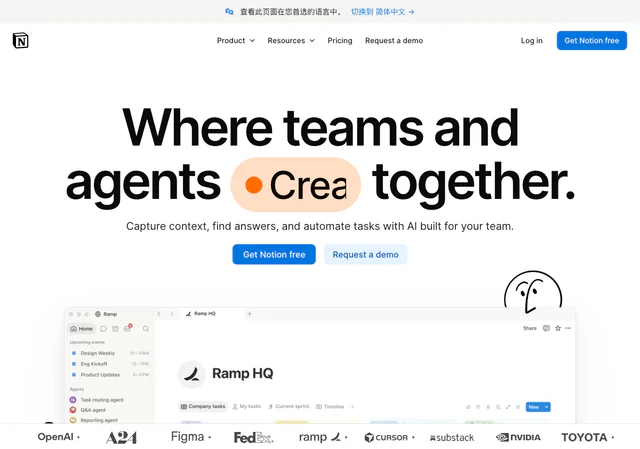
Task: Open the chat bubble icon in sidebar
Action: pyautogui.click(x=103, y=329)
